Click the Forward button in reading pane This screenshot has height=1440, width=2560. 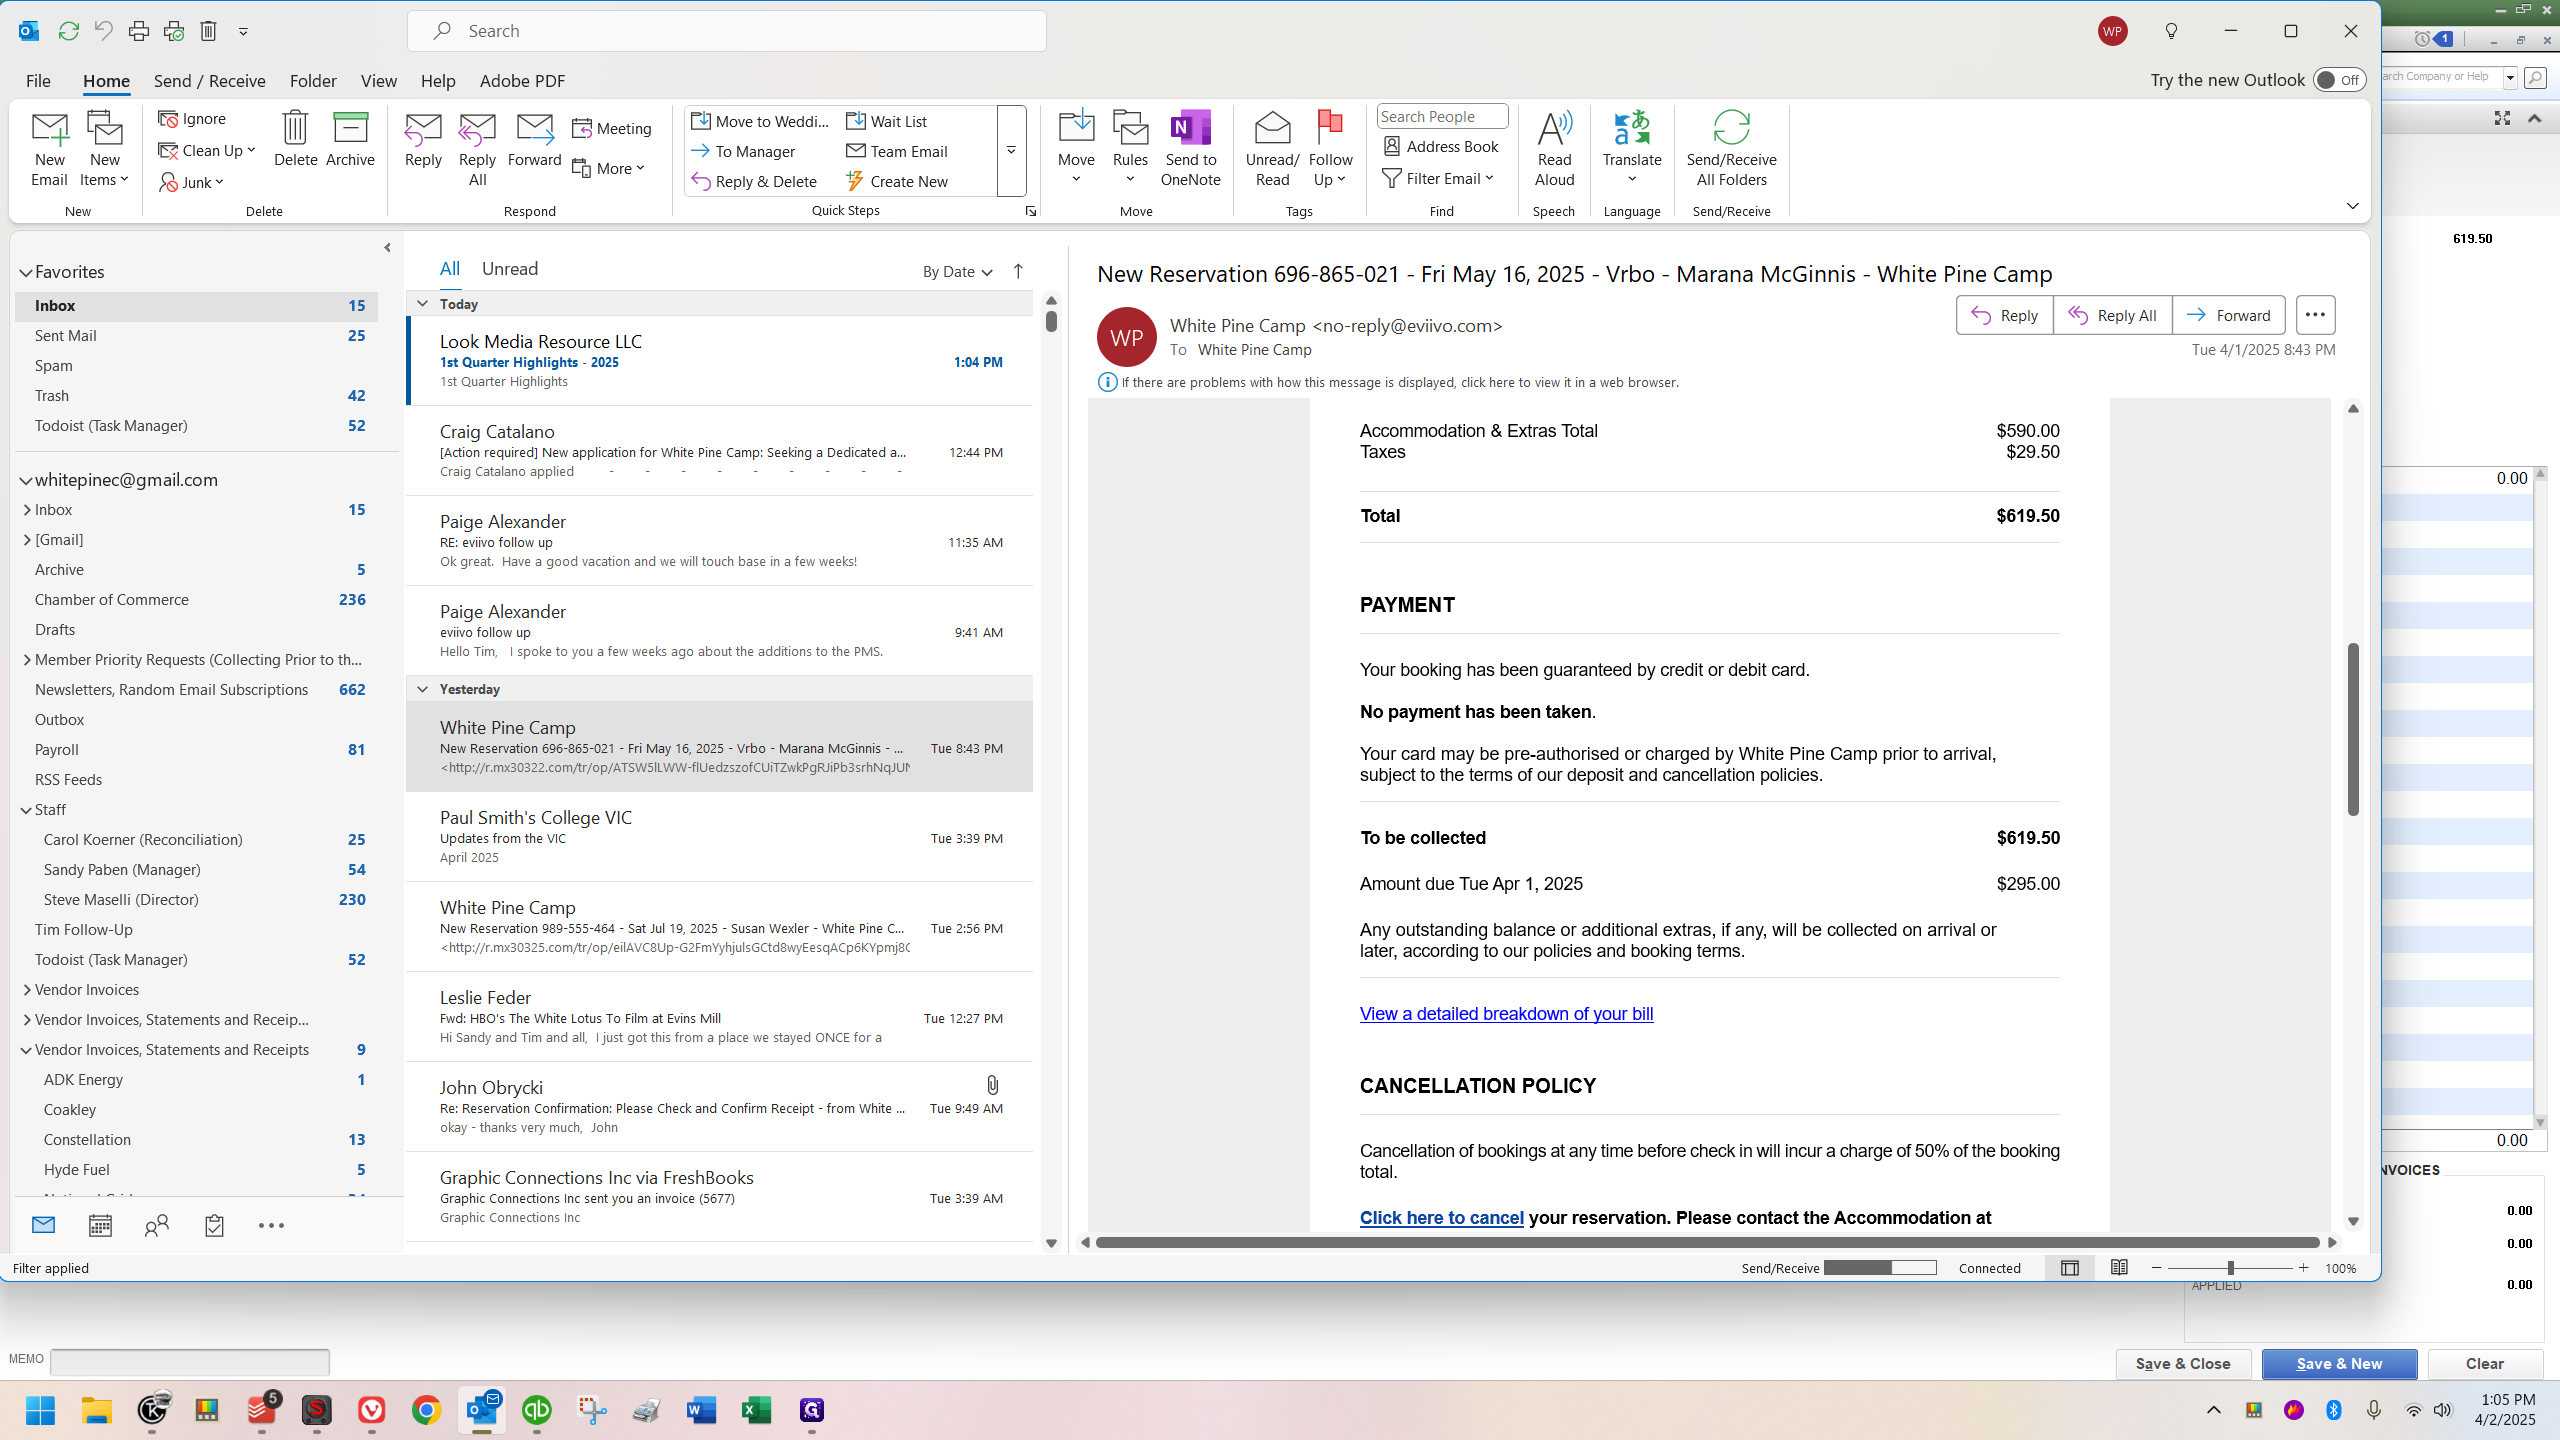(x=2228, y=315)
